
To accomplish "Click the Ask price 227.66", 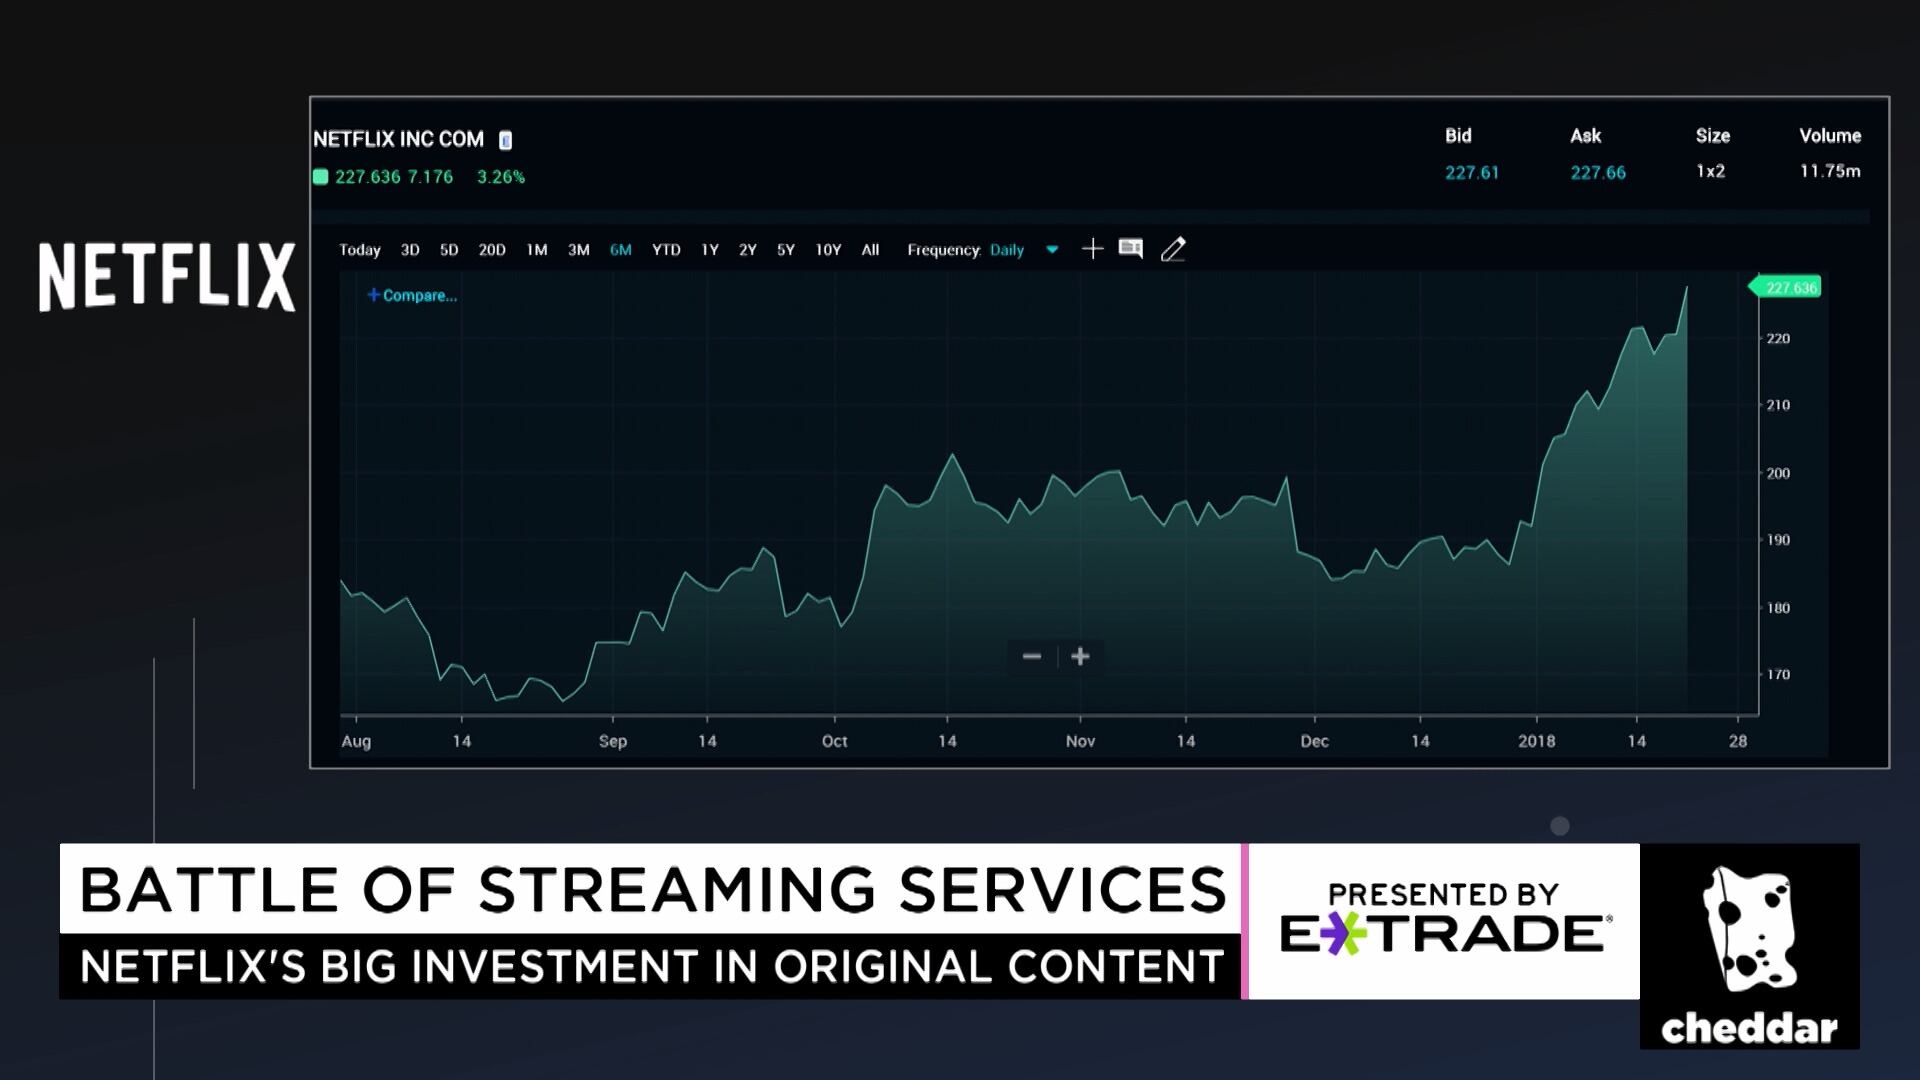I will pyautogui.click(x=1598, y=173).
